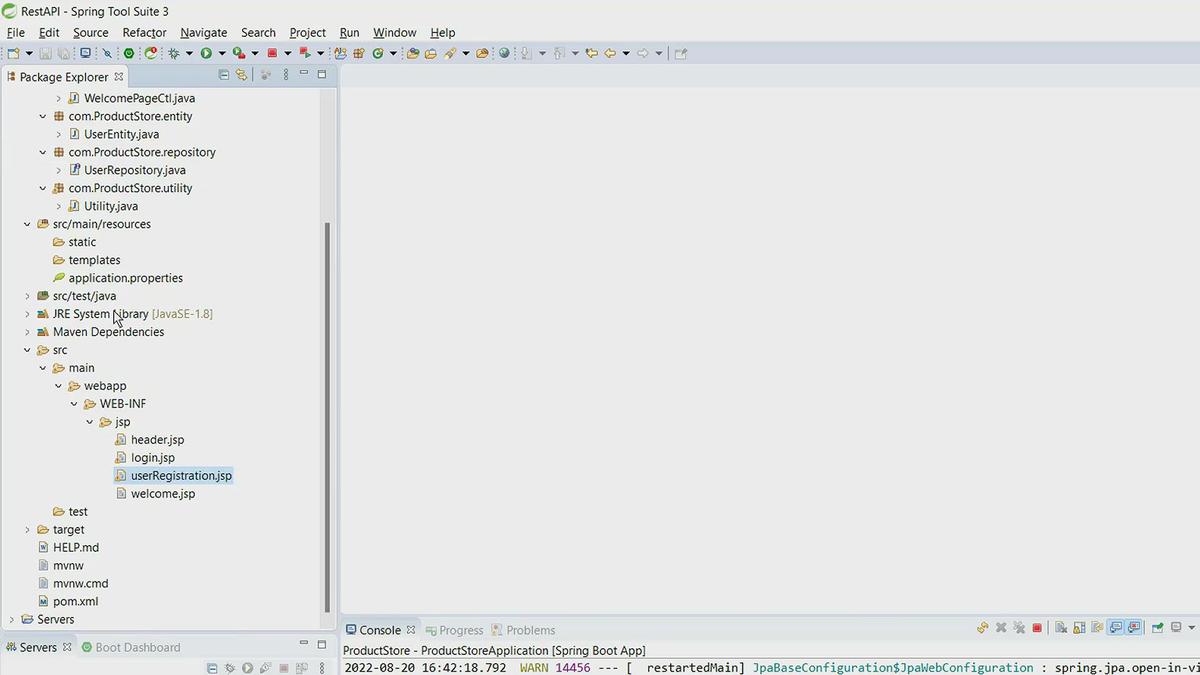Viewport: 1200px width, 675px height.
Task: Click the Clear Console icon
Action: [1061, 628]
